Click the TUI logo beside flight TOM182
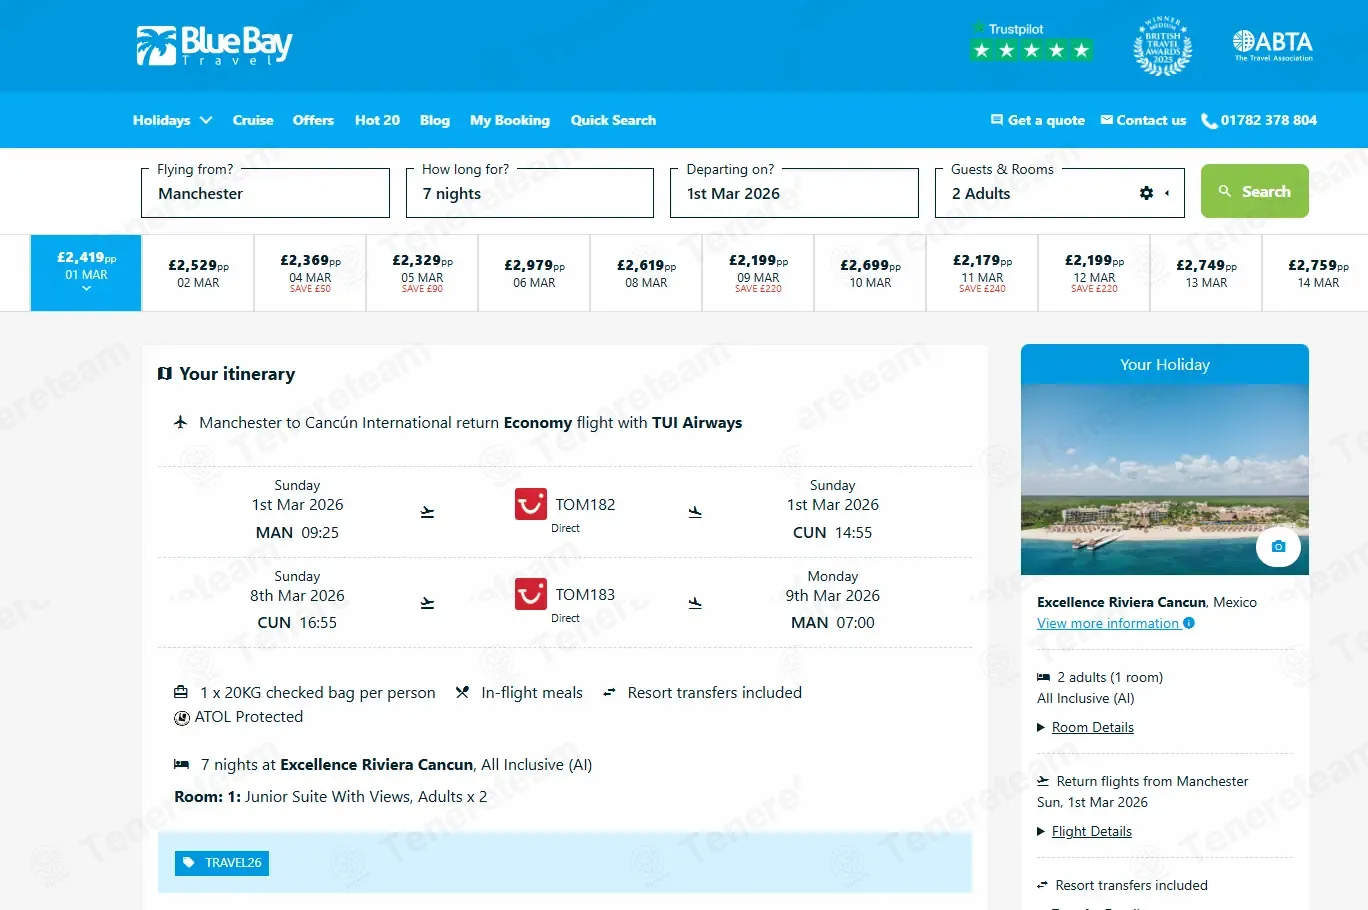The image size is (1368, 910). (x=531, y=504)
